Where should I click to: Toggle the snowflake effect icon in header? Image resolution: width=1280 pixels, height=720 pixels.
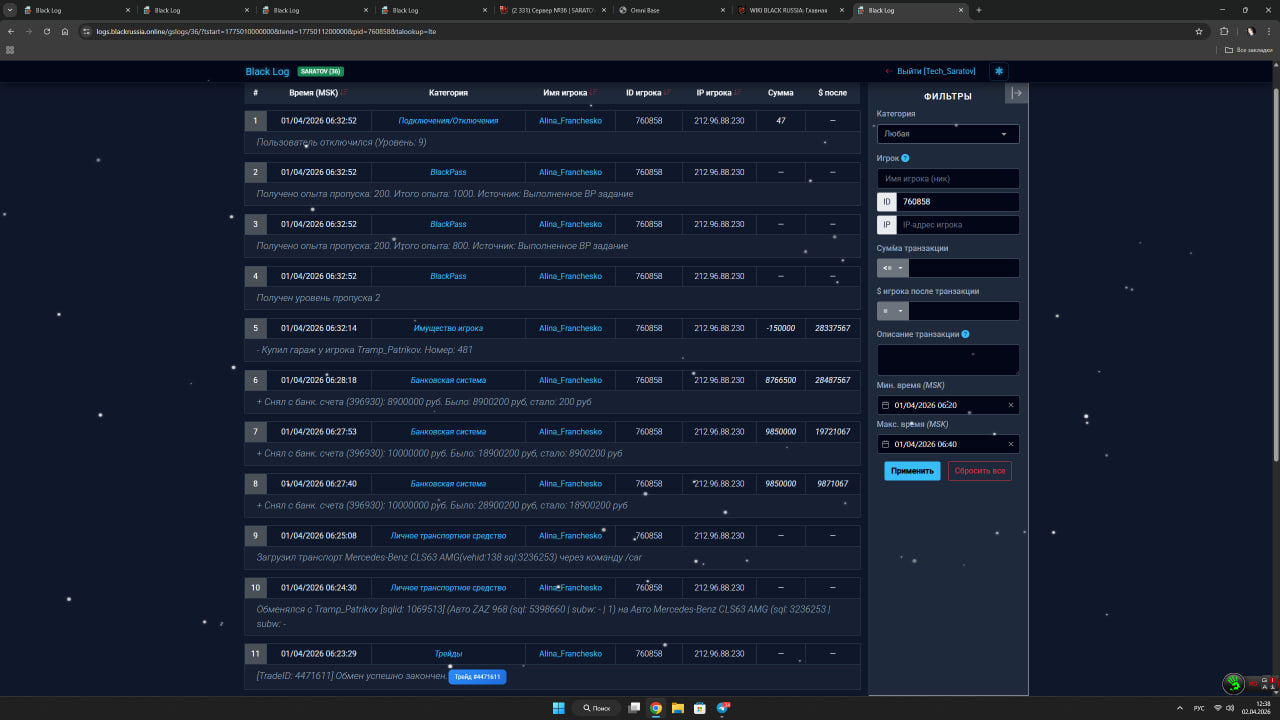(x=998, y=71)
